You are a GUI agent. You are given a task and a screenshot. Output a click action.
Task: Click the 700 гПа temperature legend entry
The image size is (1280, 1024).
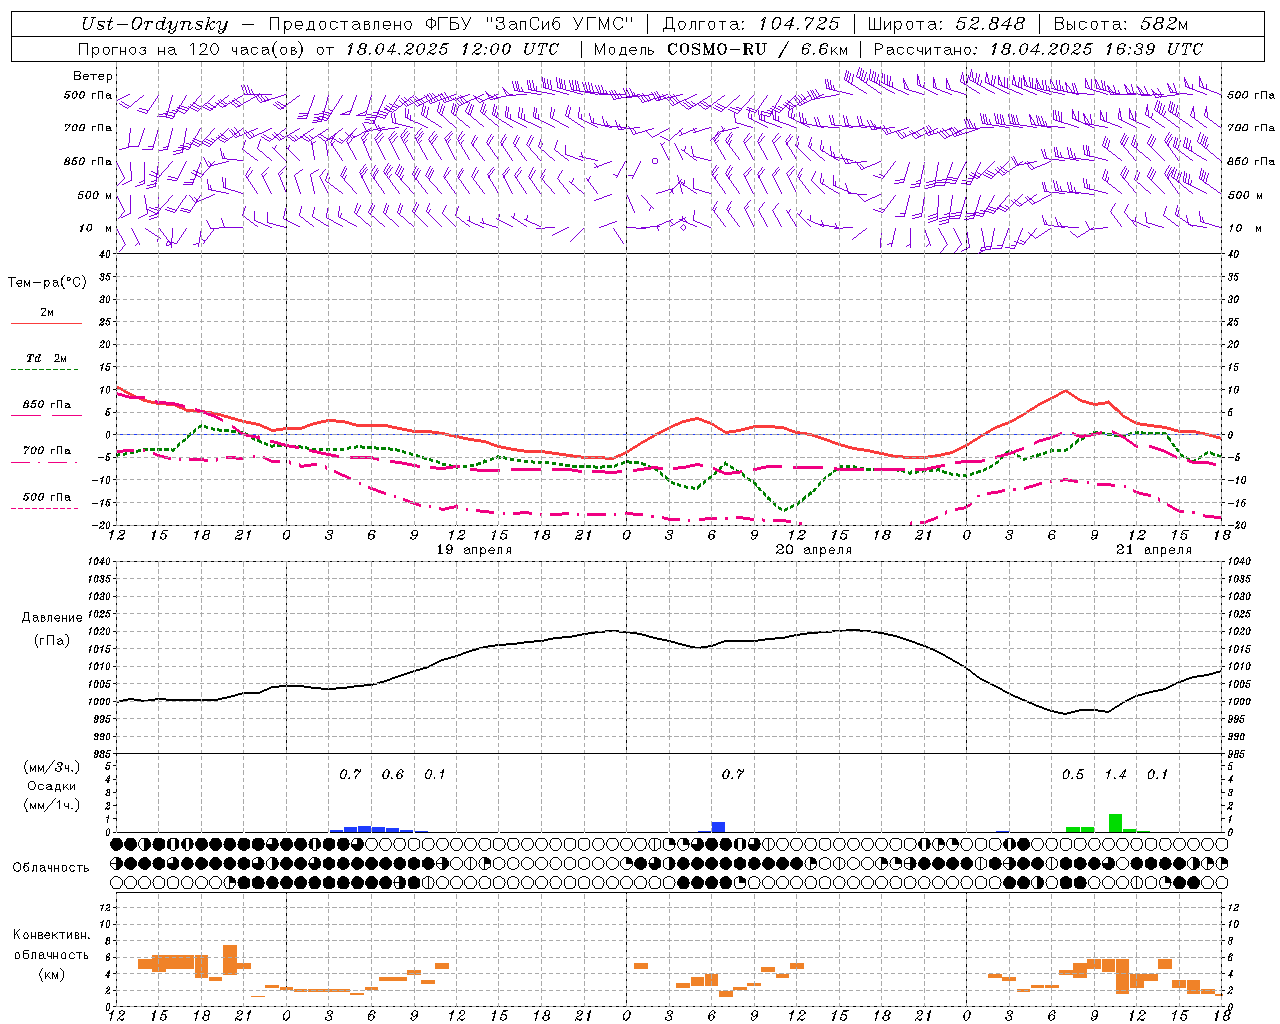pos(46,451)
